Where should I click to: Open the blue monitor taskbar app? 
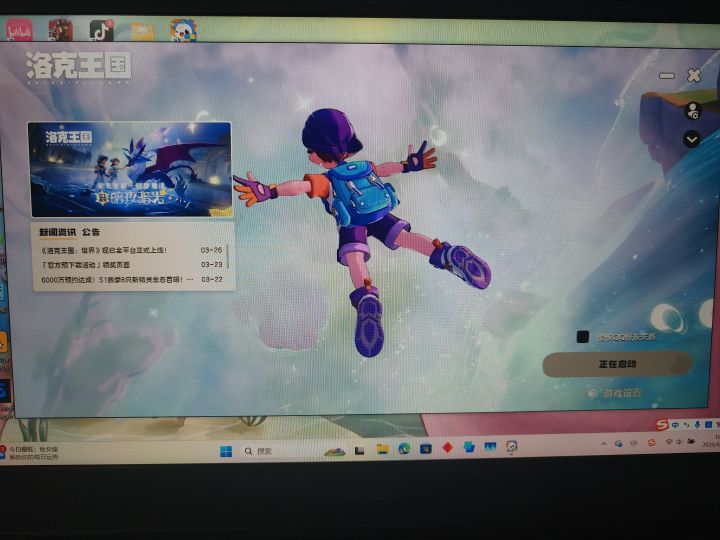pos(490,447)
